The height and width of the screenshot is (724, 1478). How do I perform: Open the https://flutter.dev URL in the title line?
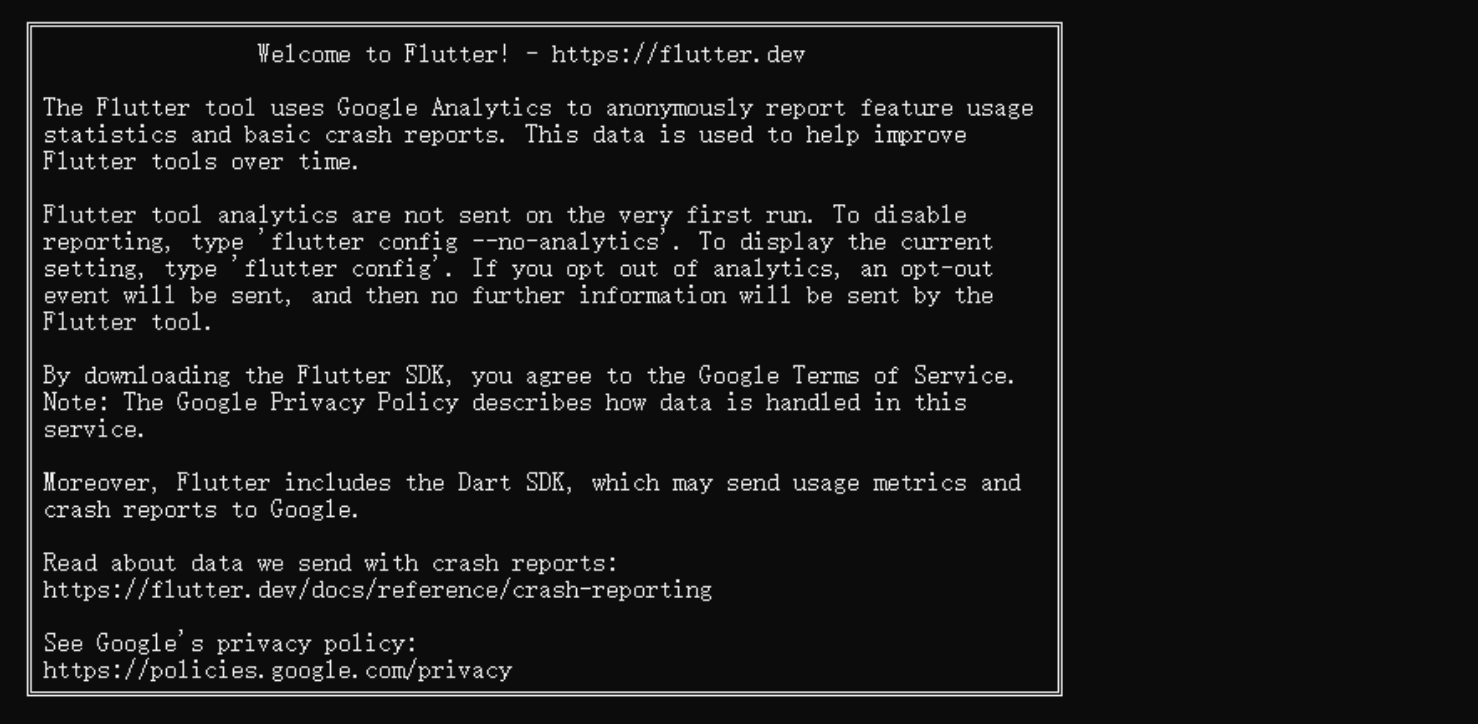pos(678,54)
